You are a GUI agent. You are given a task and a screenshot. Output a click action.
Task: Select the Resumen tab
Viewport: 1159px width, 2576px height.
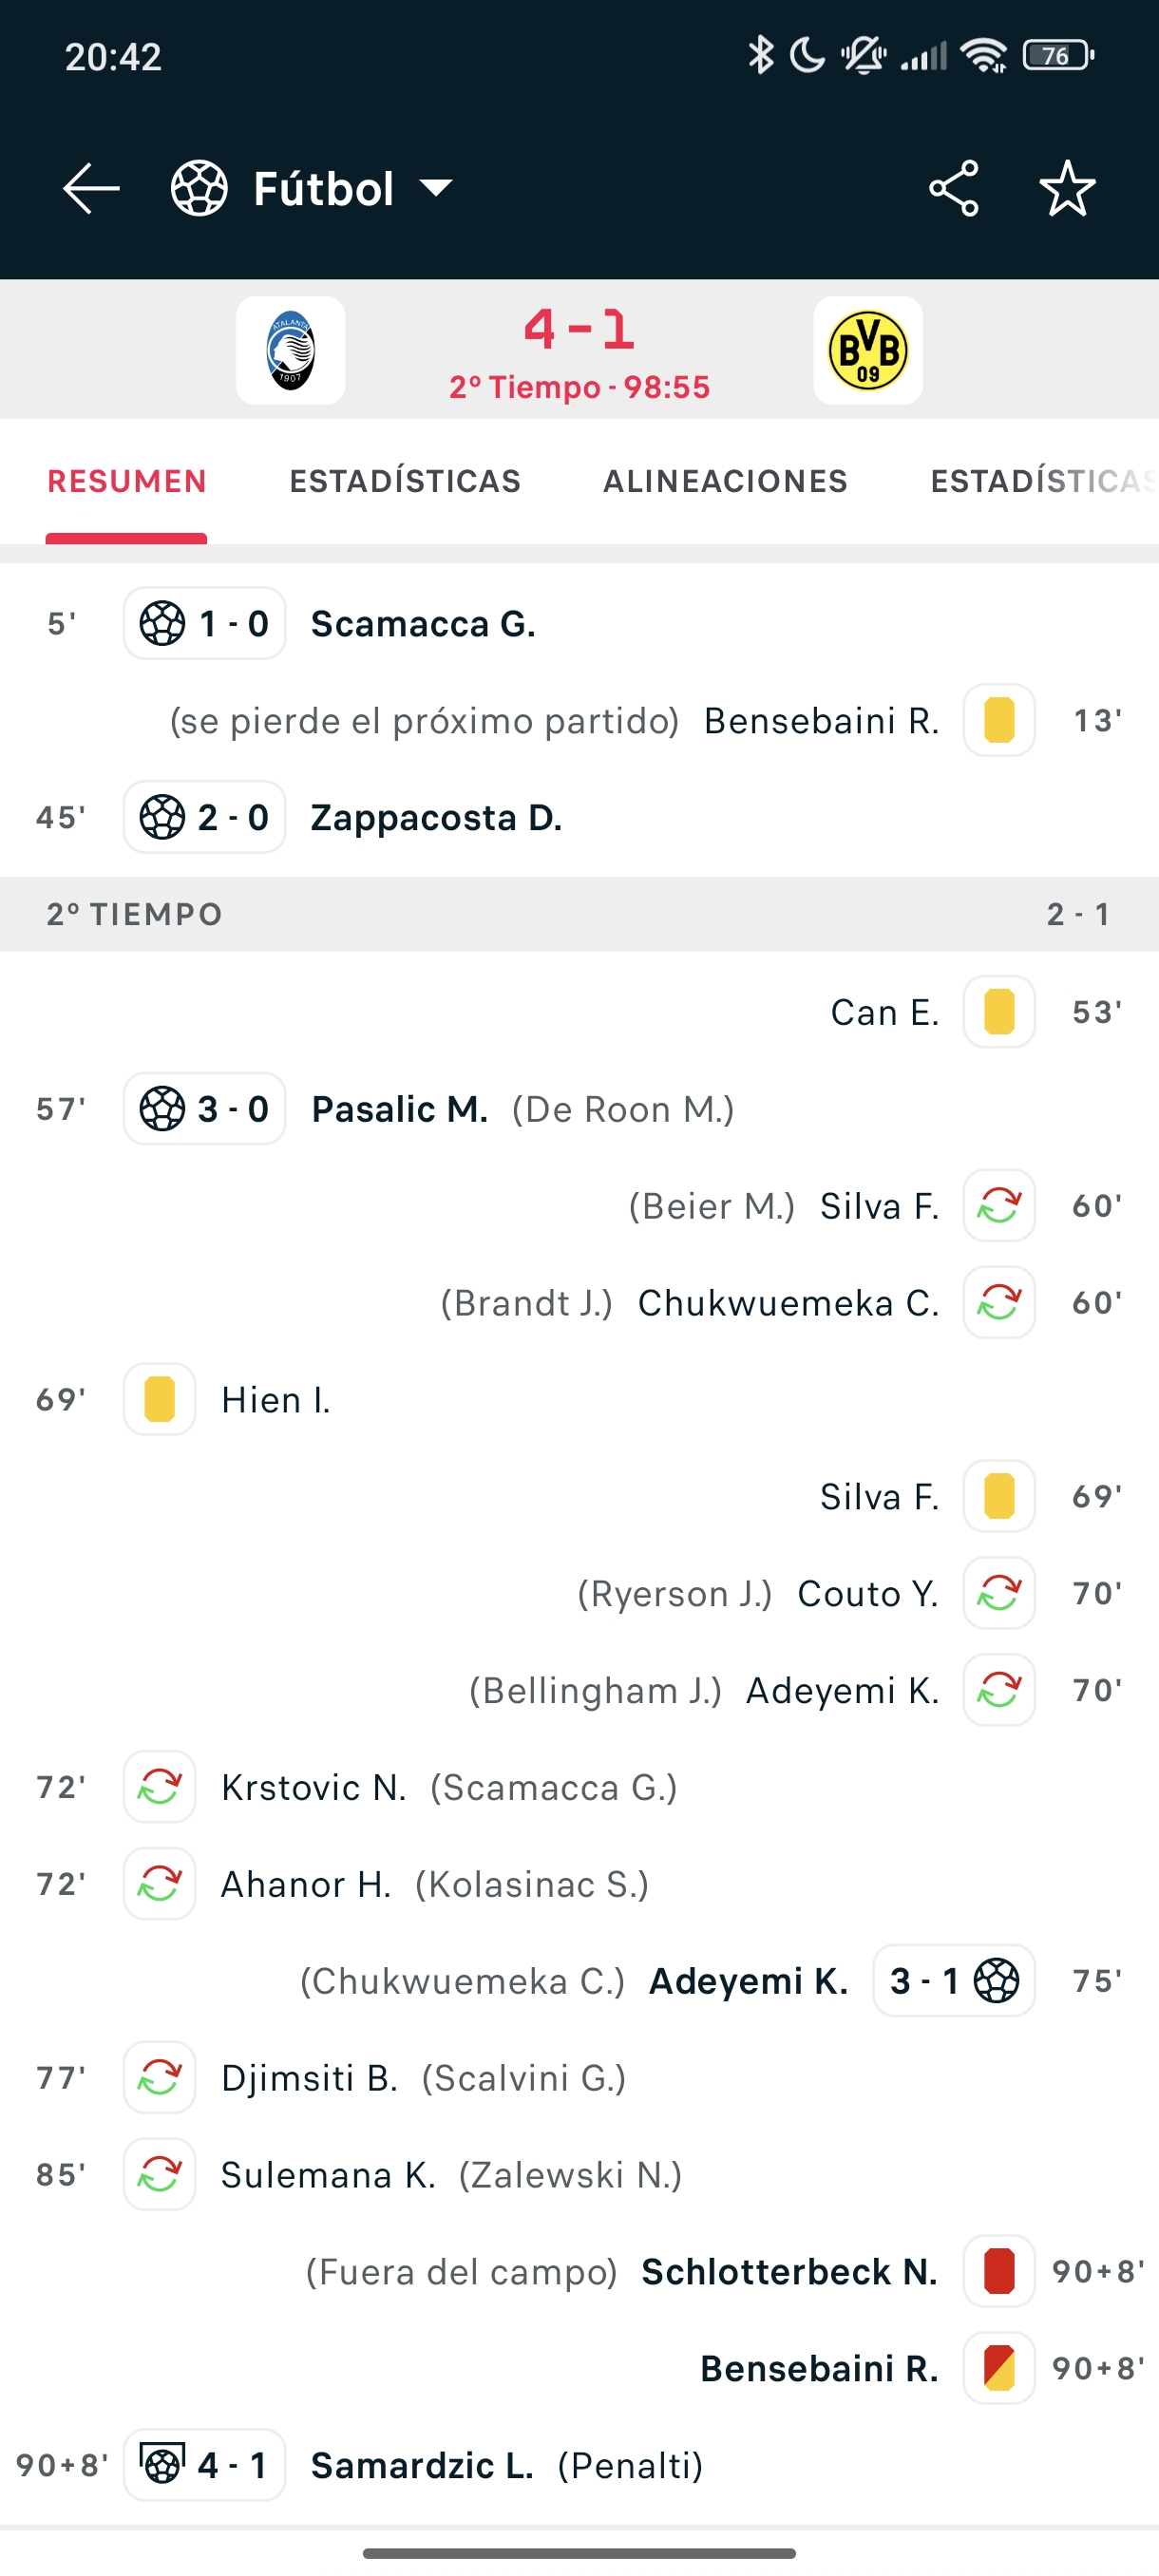point(127,481)
